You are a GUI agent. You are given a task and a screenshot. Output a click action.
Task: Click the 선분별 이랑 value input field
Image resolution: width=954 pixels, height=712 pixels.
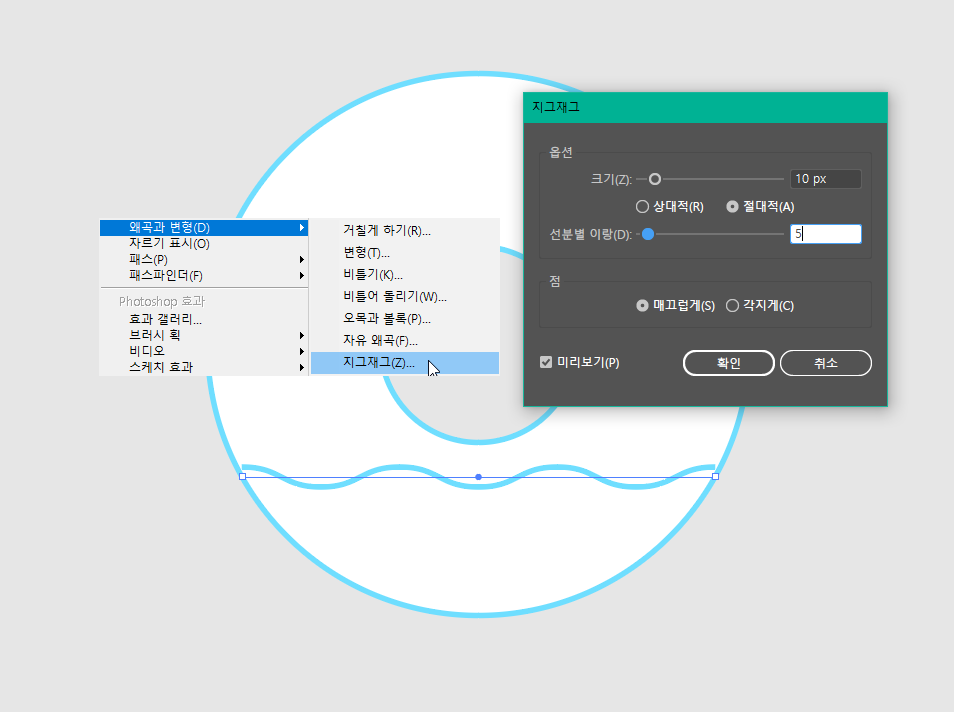[826, 234]
